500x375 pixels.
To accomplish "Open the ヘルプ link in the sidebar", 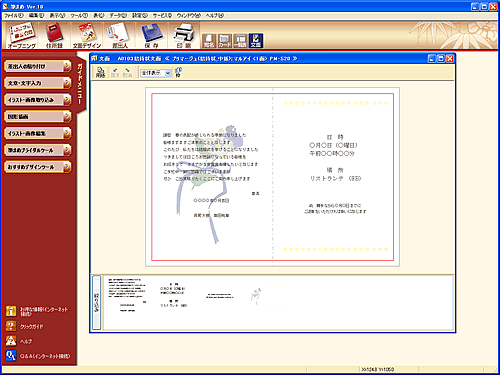I will click(x=19, y=341).
